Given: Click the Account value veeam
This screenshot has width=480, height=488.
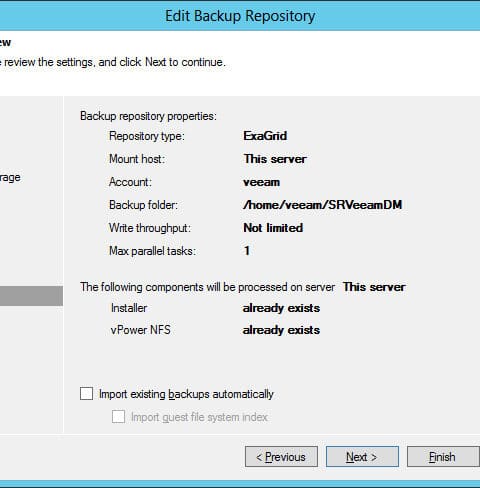Looking at the screenshot, I should 261,182.
